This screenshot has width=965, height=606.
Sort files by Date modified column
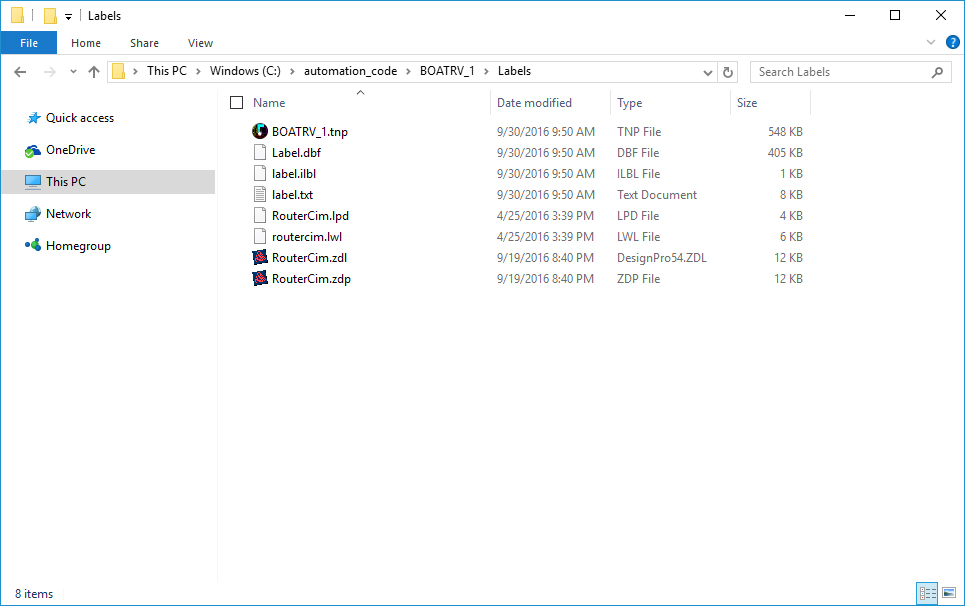tap(534, 103)
